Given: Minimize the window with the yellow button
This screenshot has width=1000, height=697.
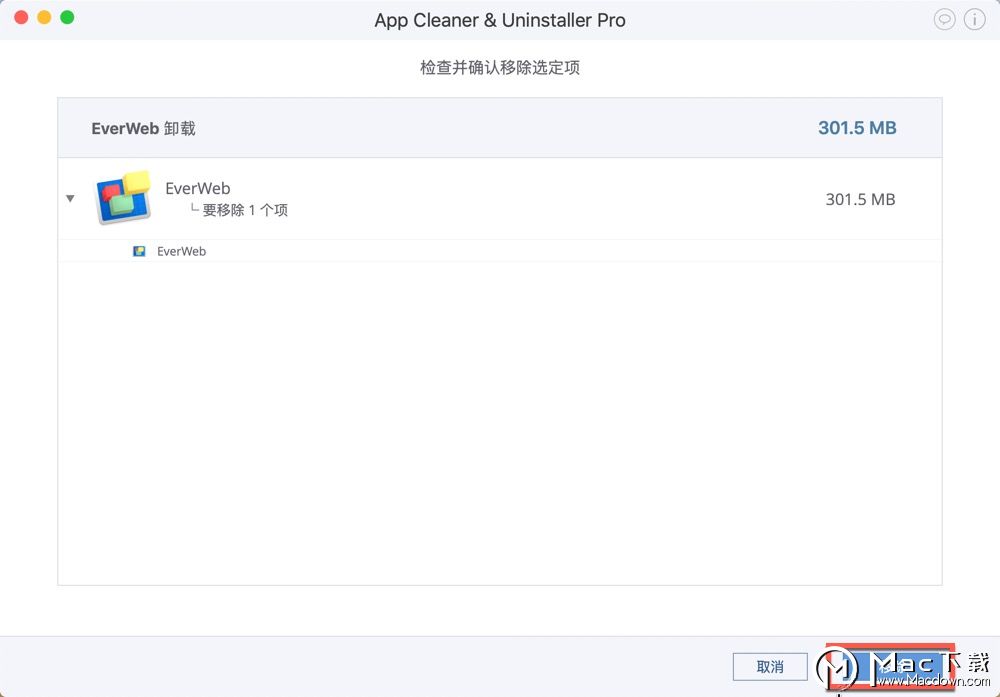Looking at the screenshot, I should point(44,17).
